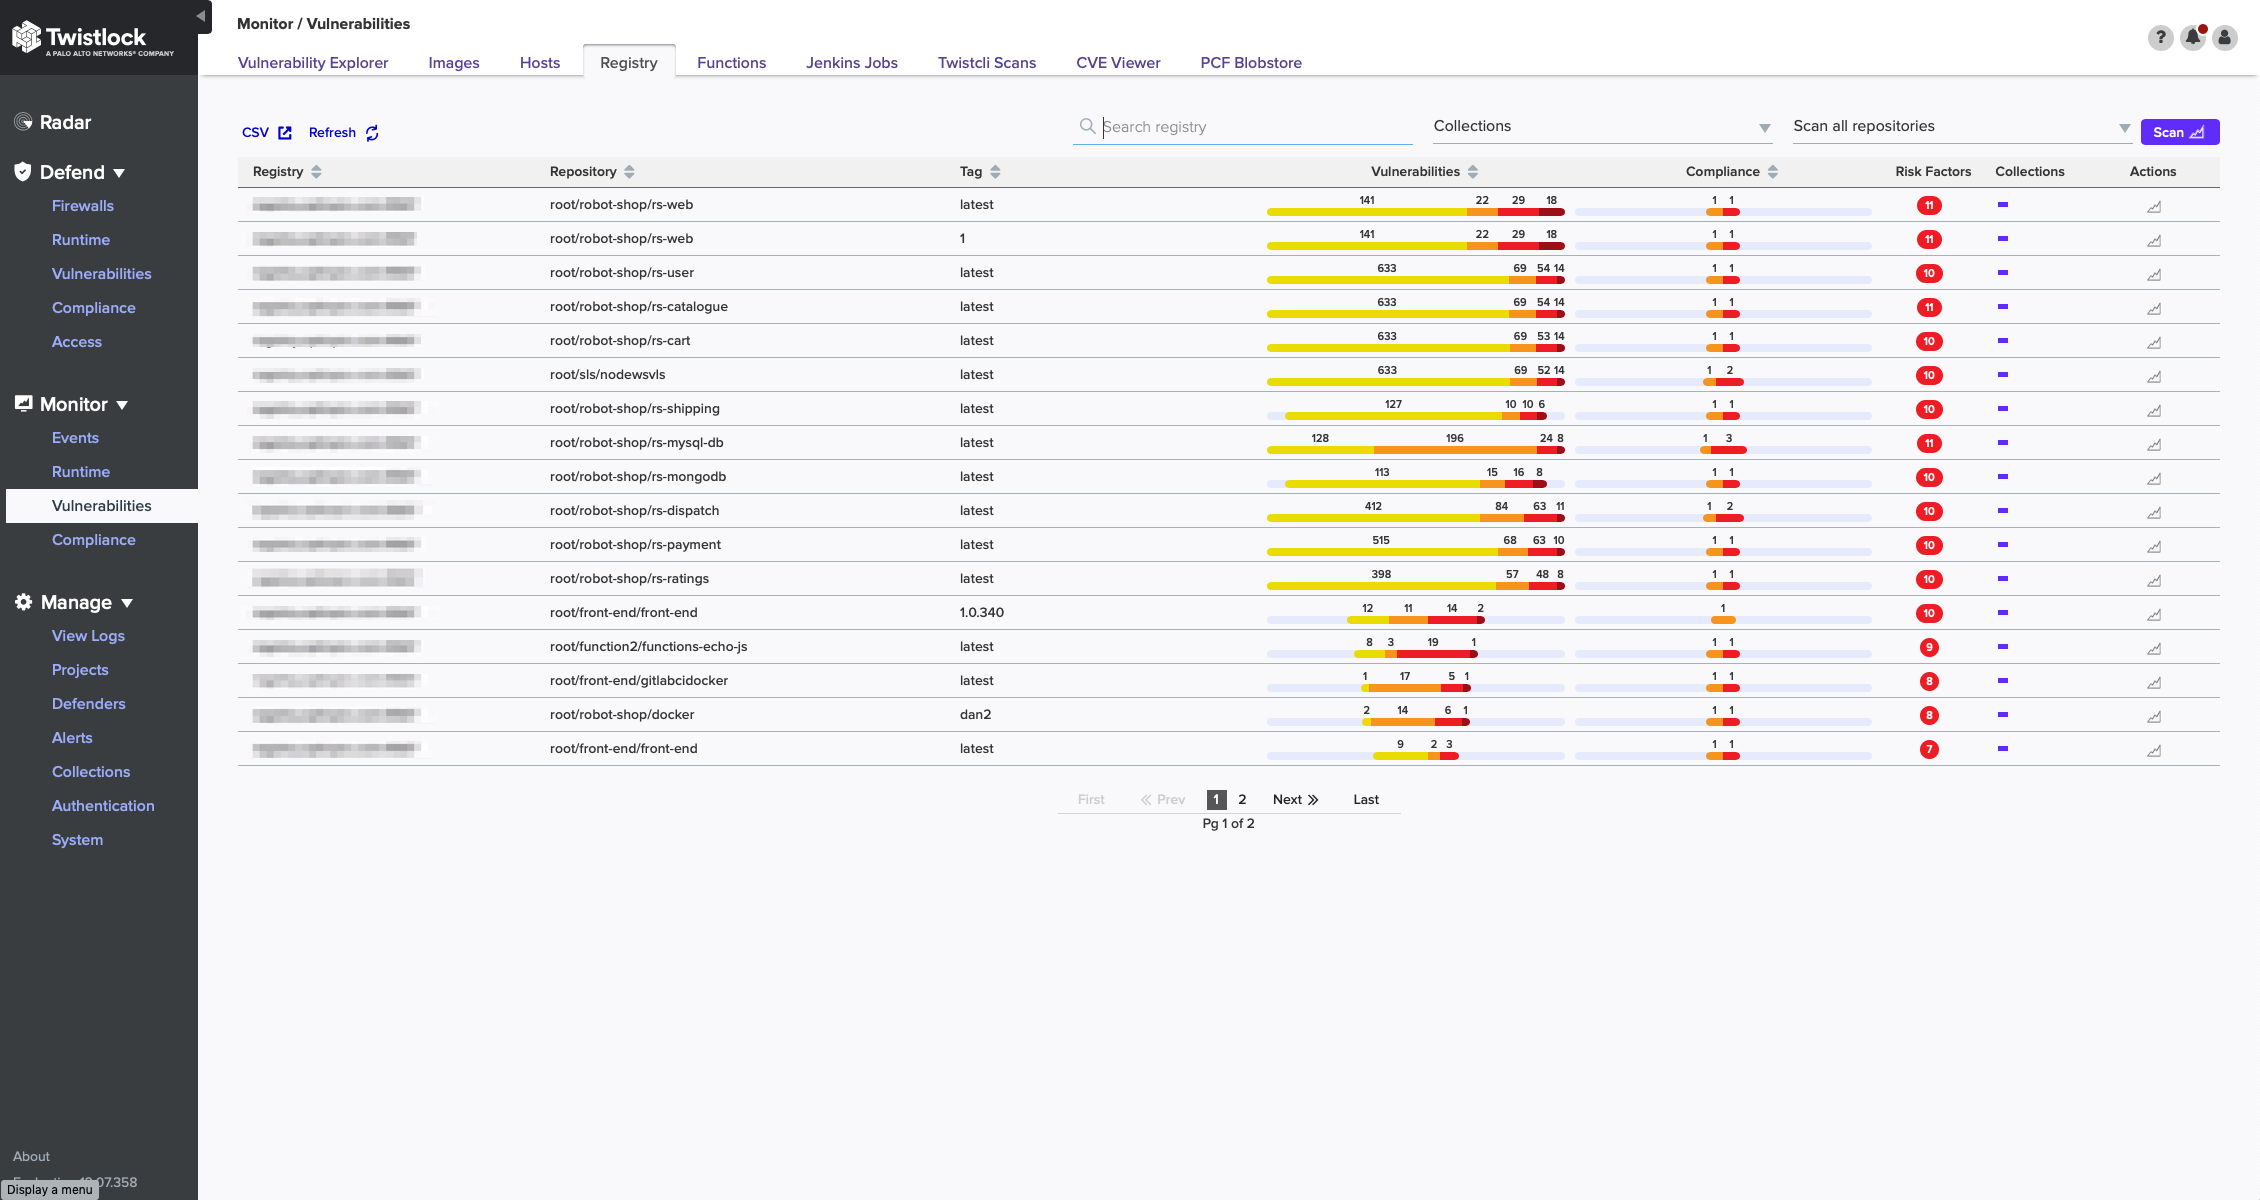The height and width of the screenshot is (1200, 2260).
Task: Click the vulnerability bar for rs-dispatch
Action: [1415, 518]
